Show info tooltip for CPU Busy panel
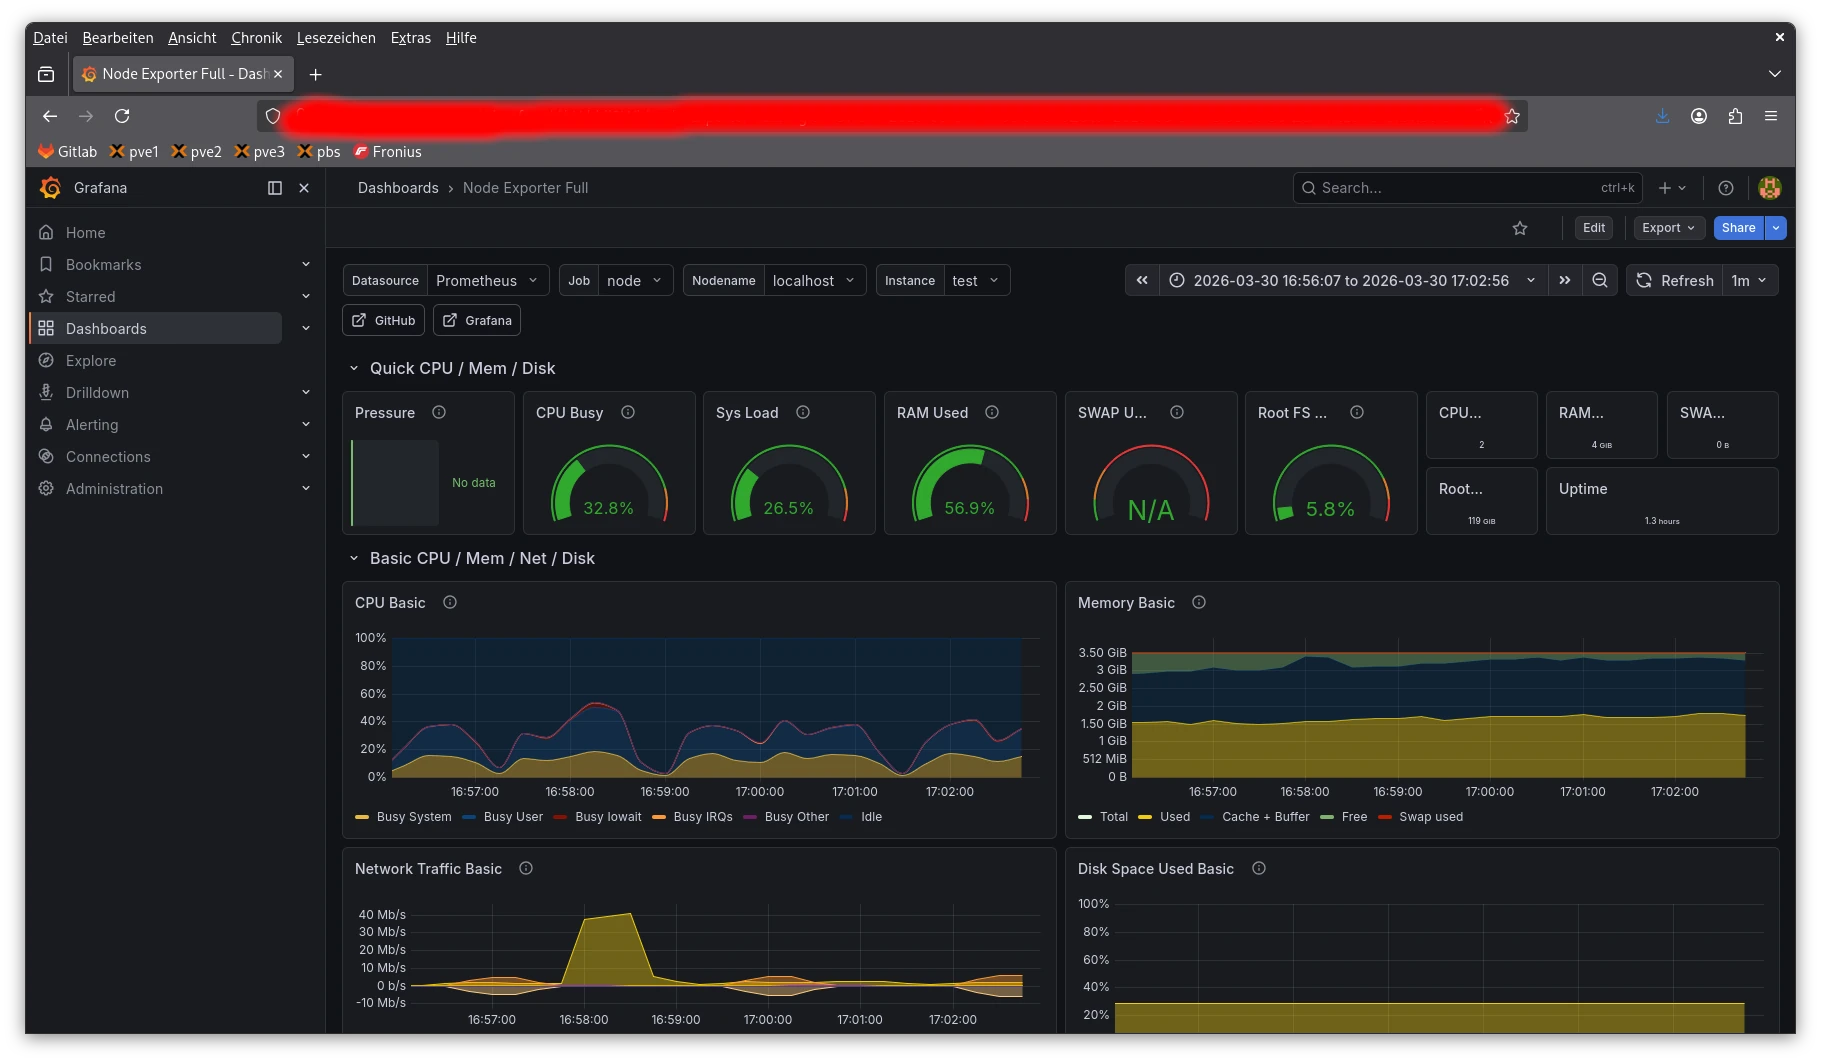This screenshot has width=1821, height=1062. click(x=628, y=413)
